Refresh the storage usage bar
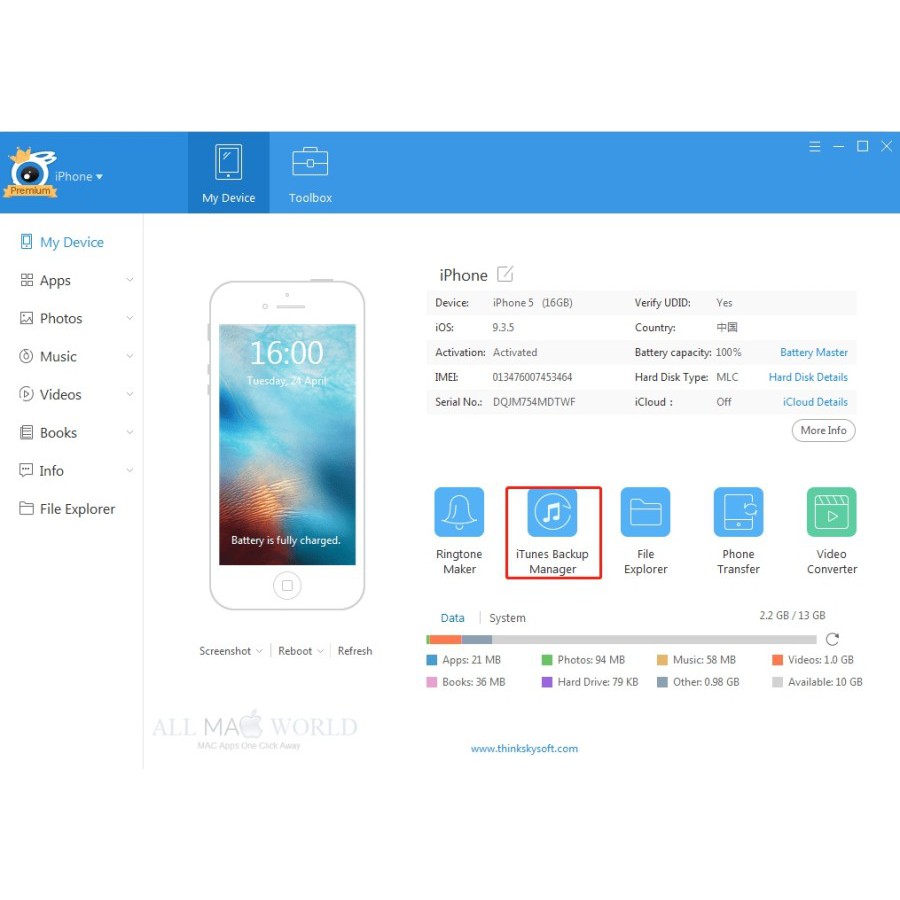Image resolution: width=900 pixels, height=900 pixels. pos(832,639)
